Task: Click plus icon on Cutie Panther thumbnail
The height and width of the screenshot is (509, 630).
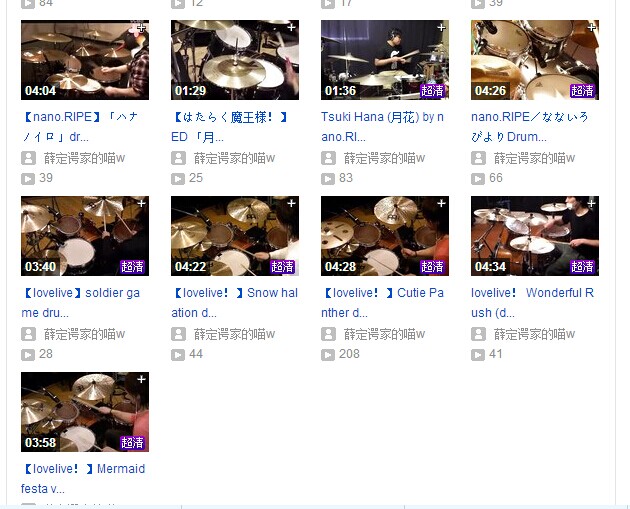Action: (x=441, y=203)
